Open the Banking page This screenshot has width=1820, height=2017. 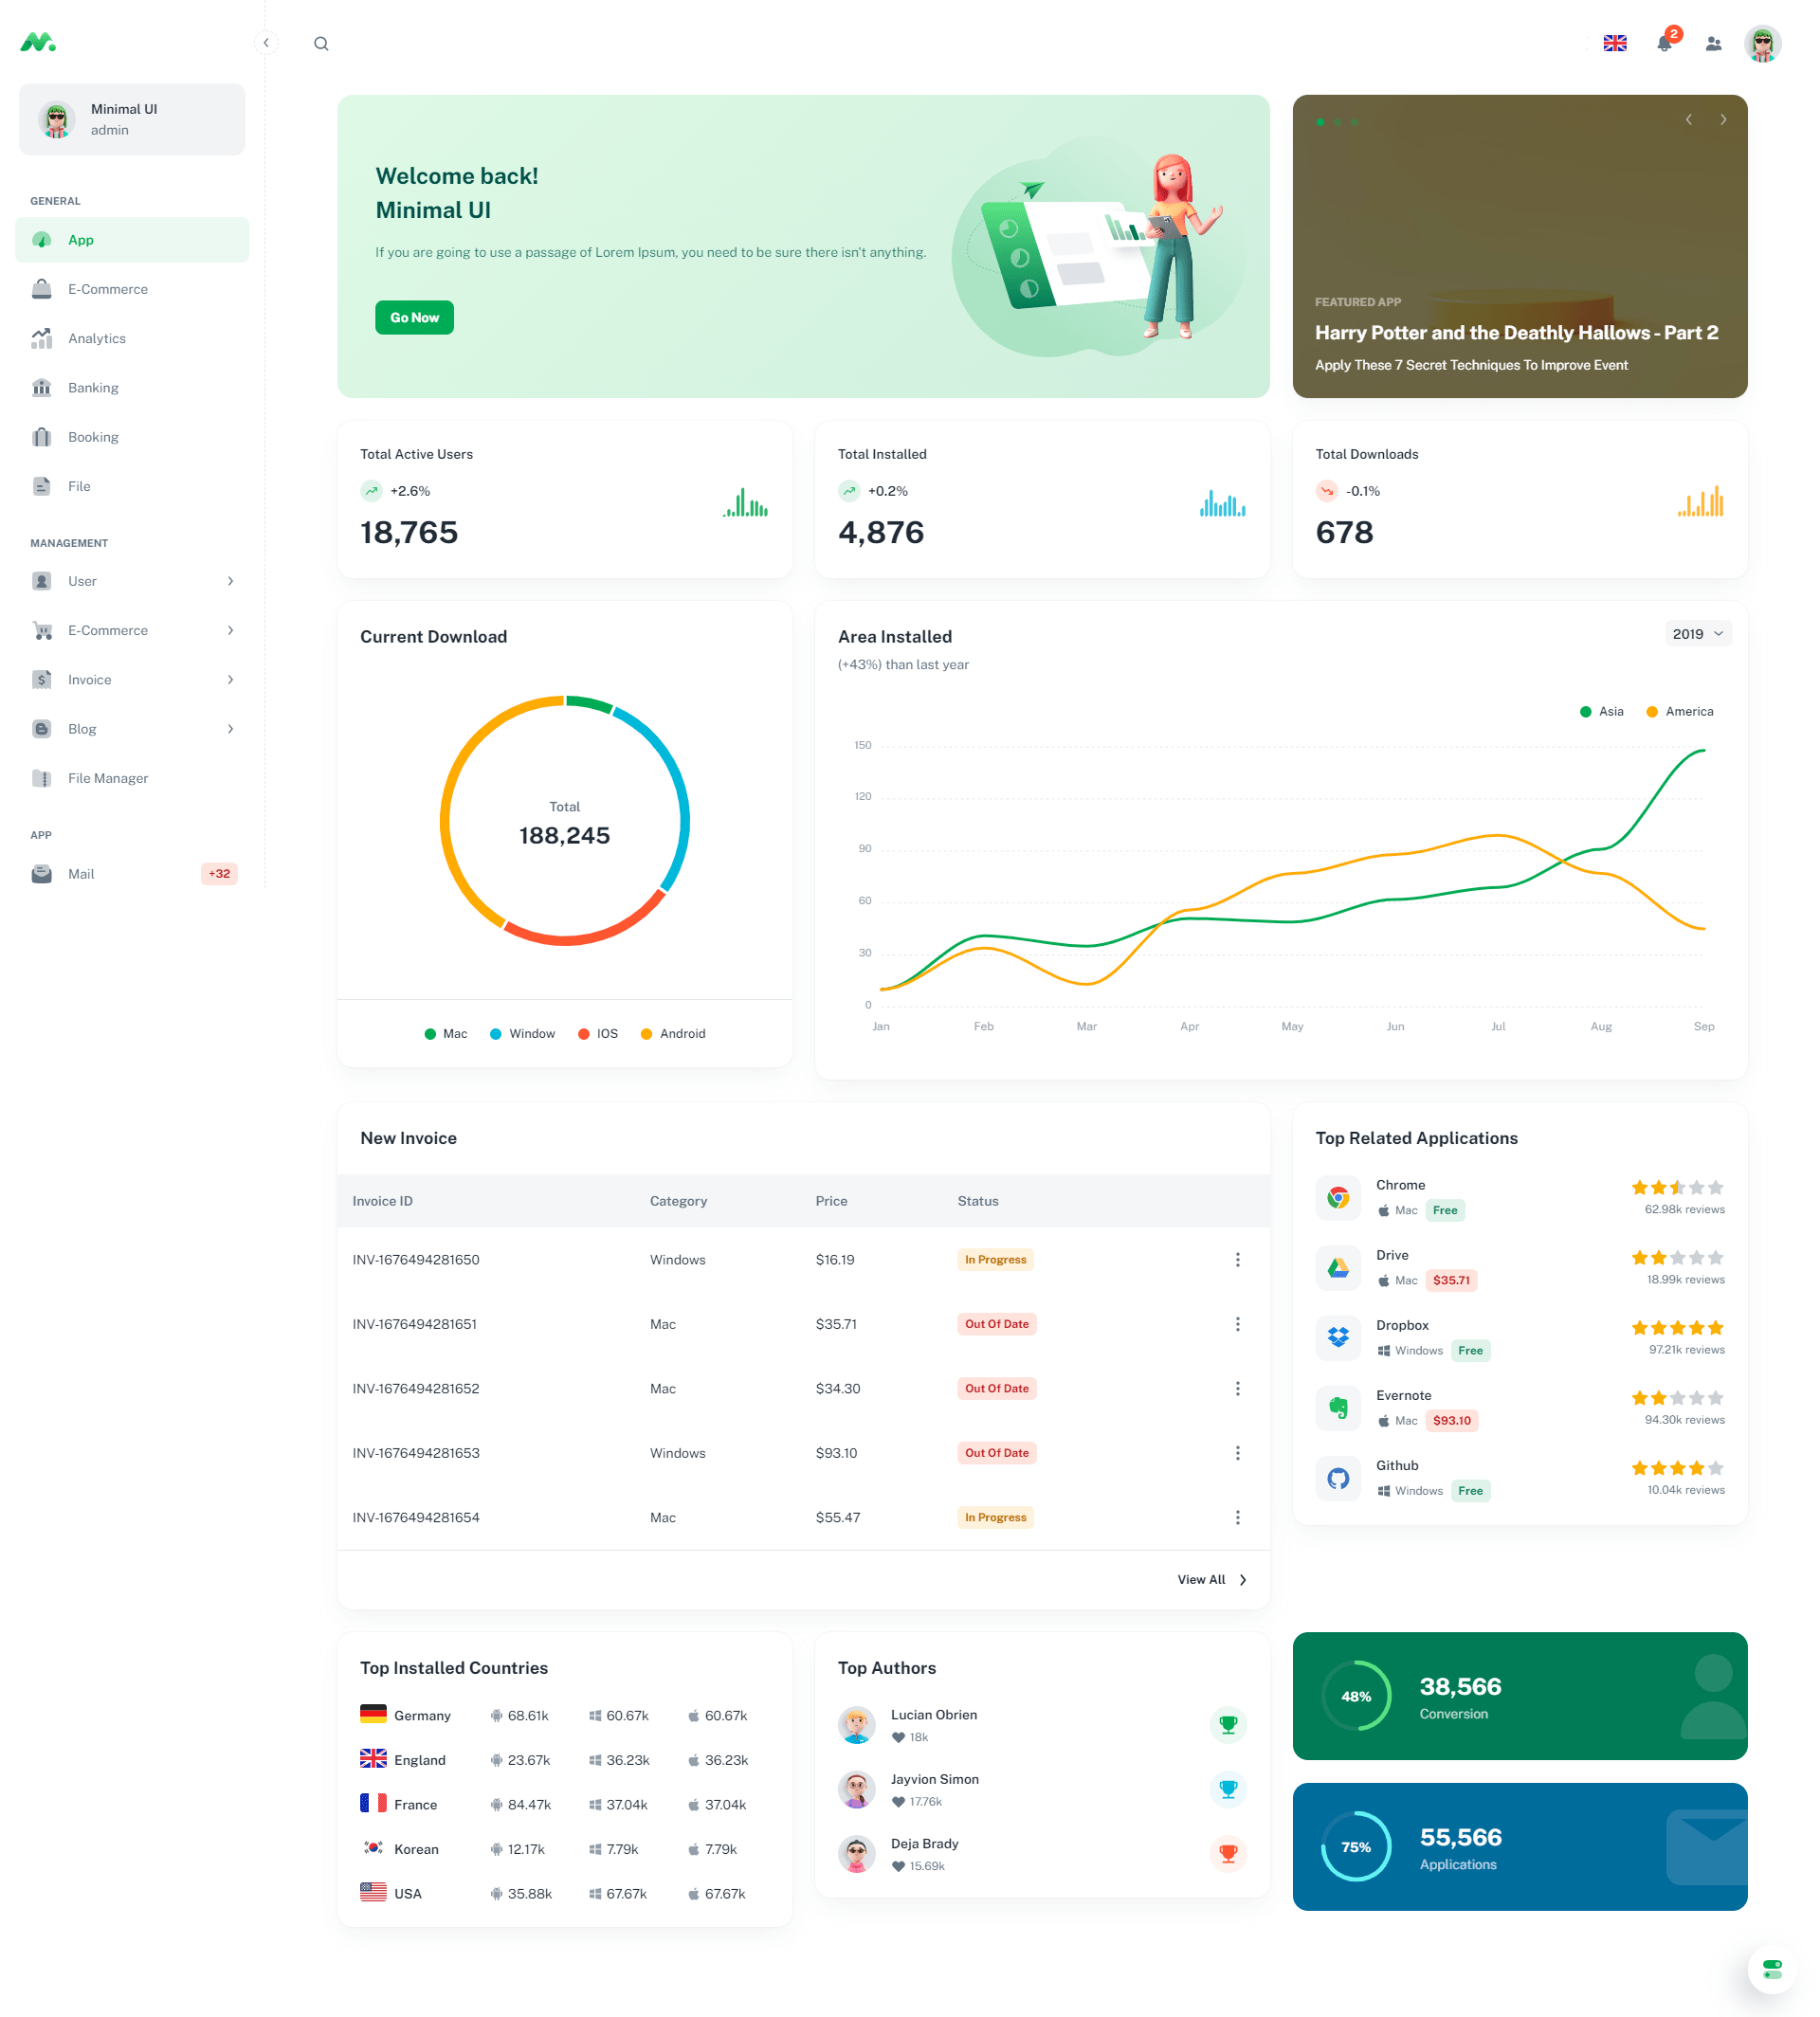point(132,388)
